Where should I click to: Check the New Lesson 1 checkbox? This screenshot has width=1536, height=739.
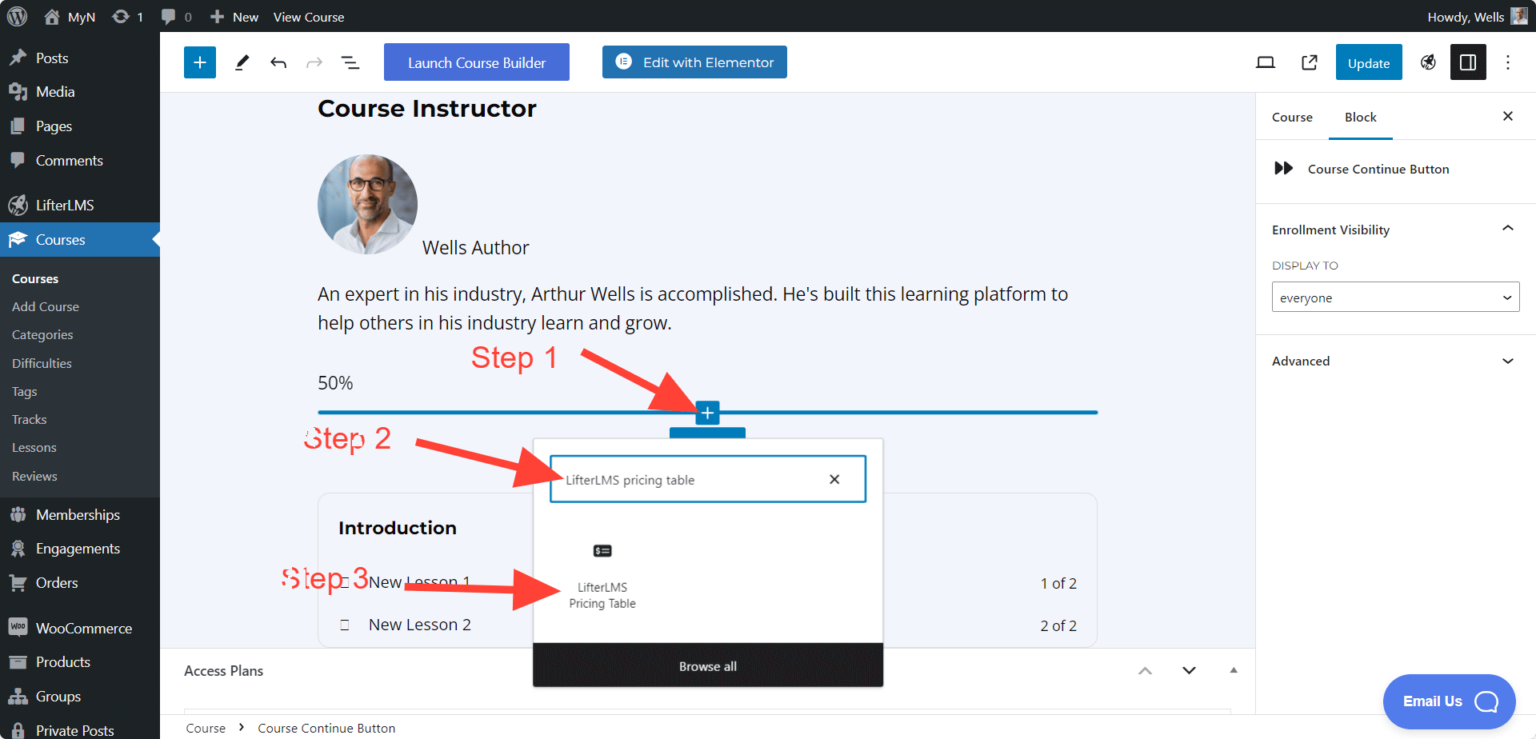345,582
